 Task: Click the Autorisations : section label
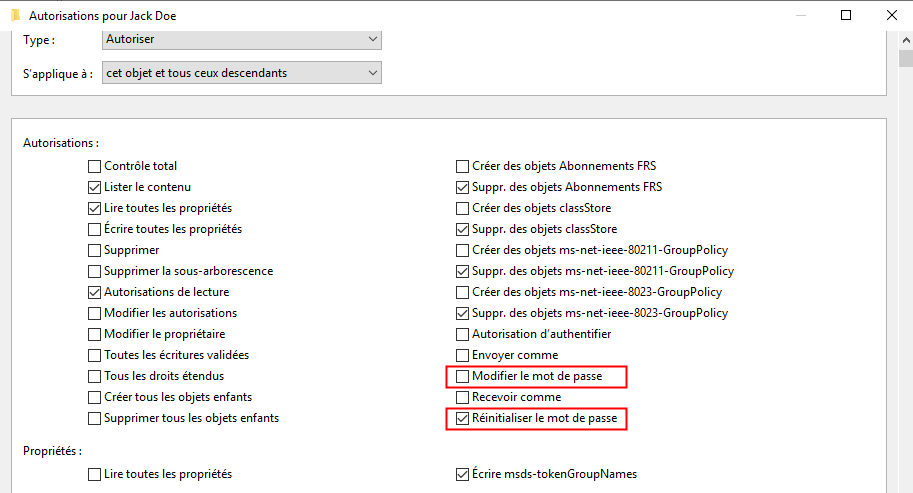(61, 143)
